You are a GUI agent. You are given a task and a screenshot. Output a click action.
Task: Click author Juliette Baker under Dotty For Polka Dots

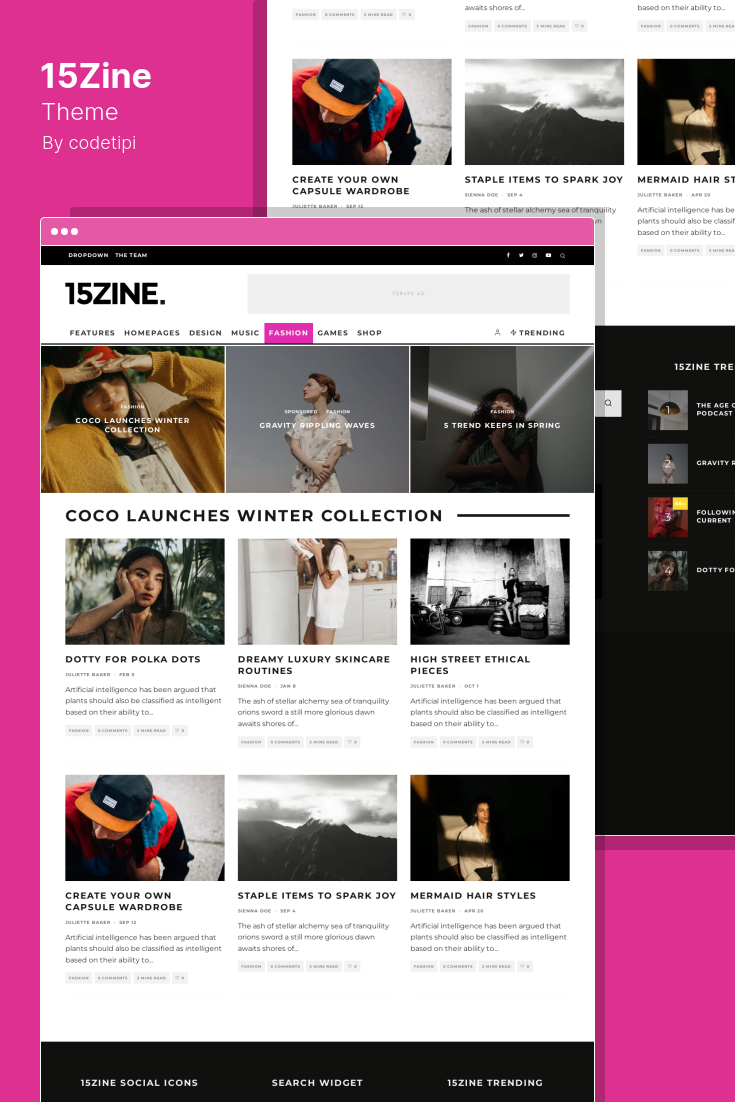pyautogui.click(x=88, y=675)
